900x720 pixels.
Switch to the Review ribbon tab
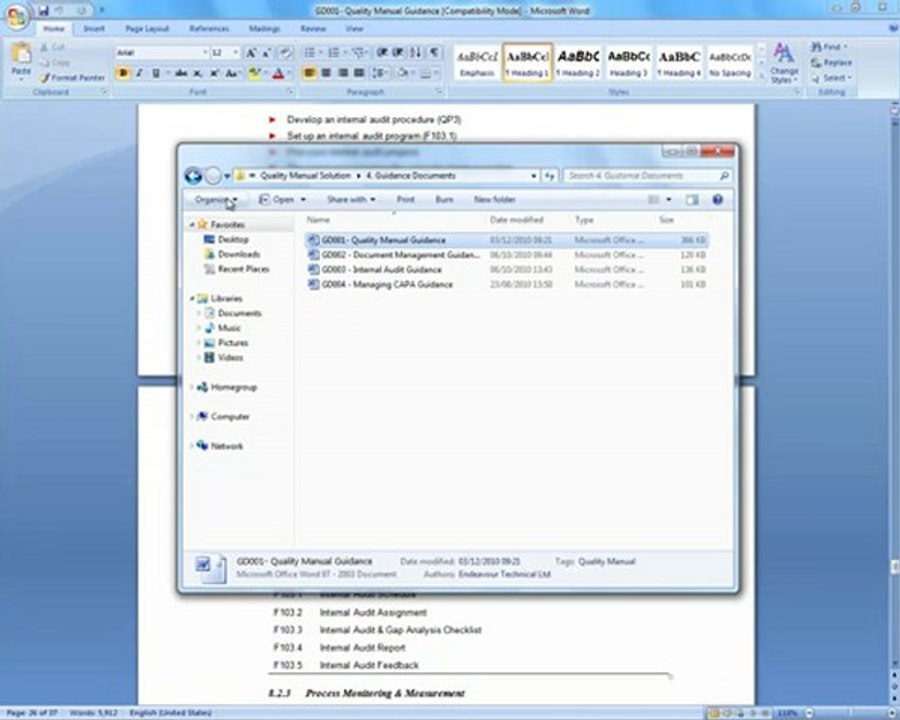point(313,28)
